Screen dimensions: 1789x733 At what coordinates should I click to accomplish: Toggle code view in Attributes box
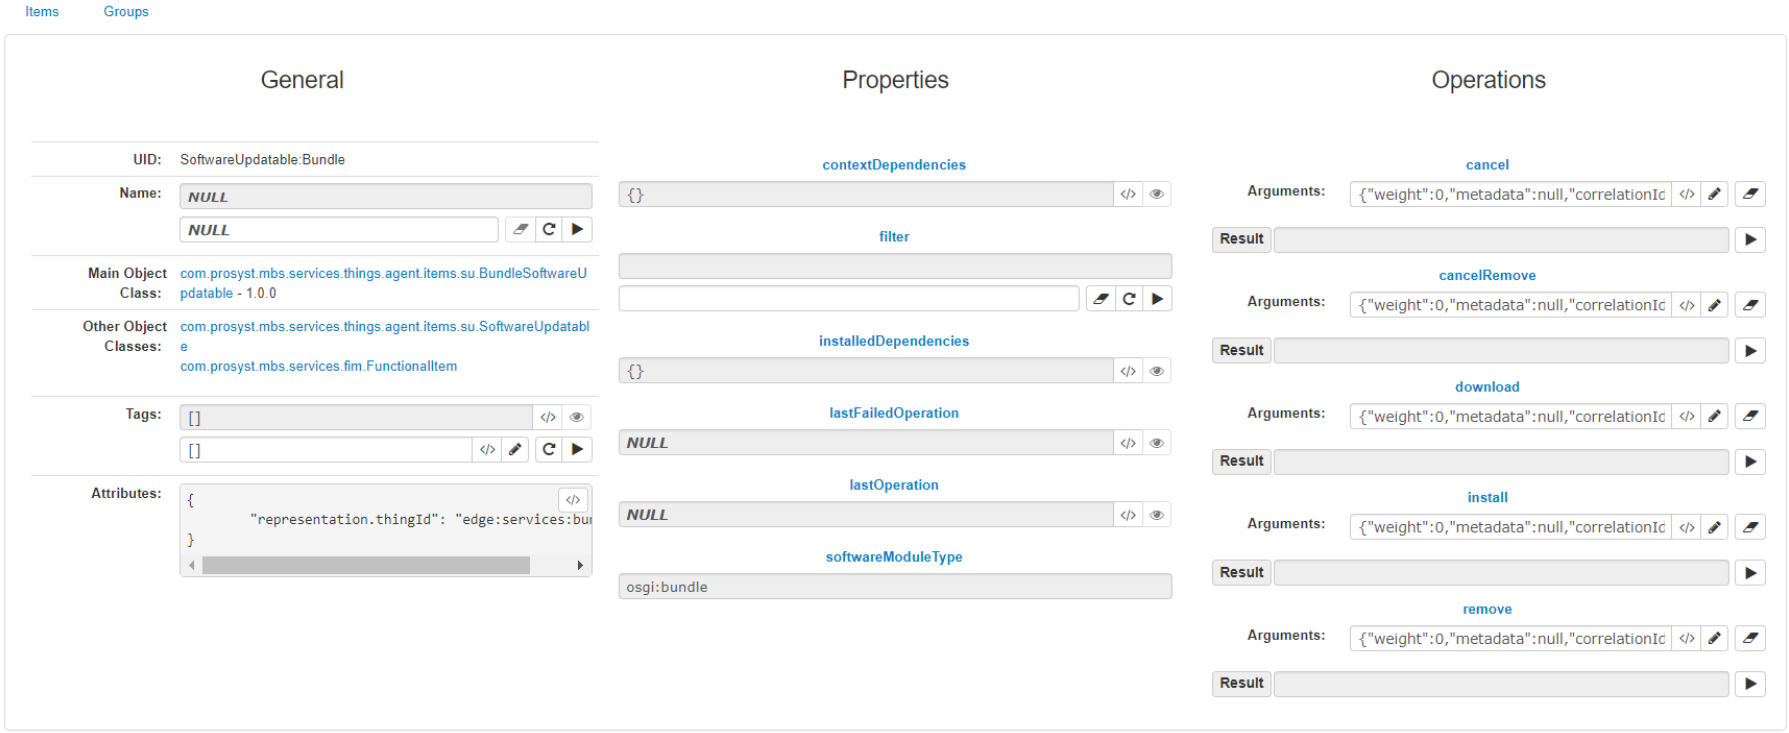click(x=573, y=499)
